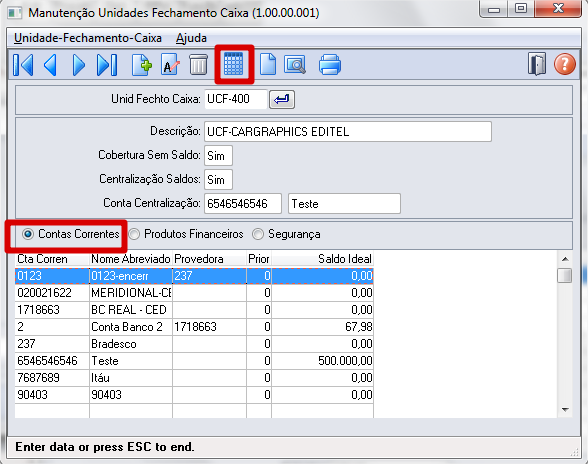Print using the printer icon
The height and width of the screenshot is (464, 588).
[x=330, y=65]
